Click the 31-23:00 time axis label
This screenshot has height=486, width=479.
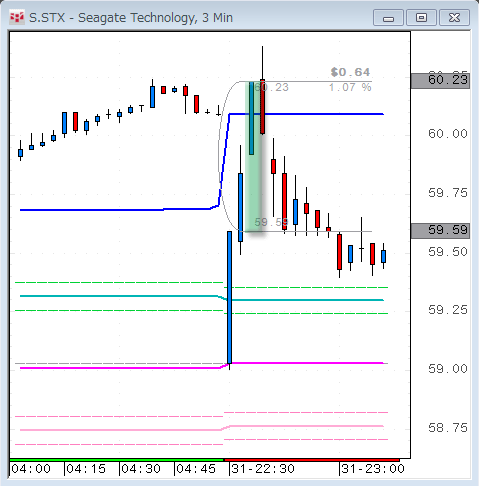click(x=373, y=469)
